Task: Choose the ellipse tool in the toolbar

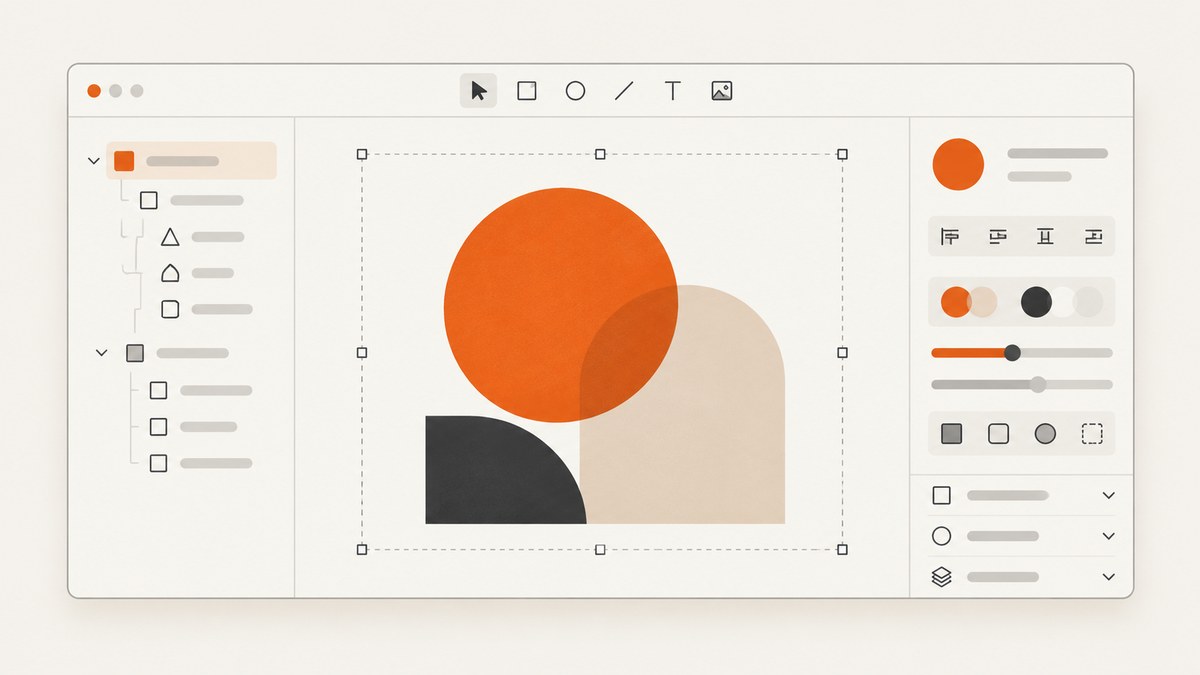Action: coord(575,91)
